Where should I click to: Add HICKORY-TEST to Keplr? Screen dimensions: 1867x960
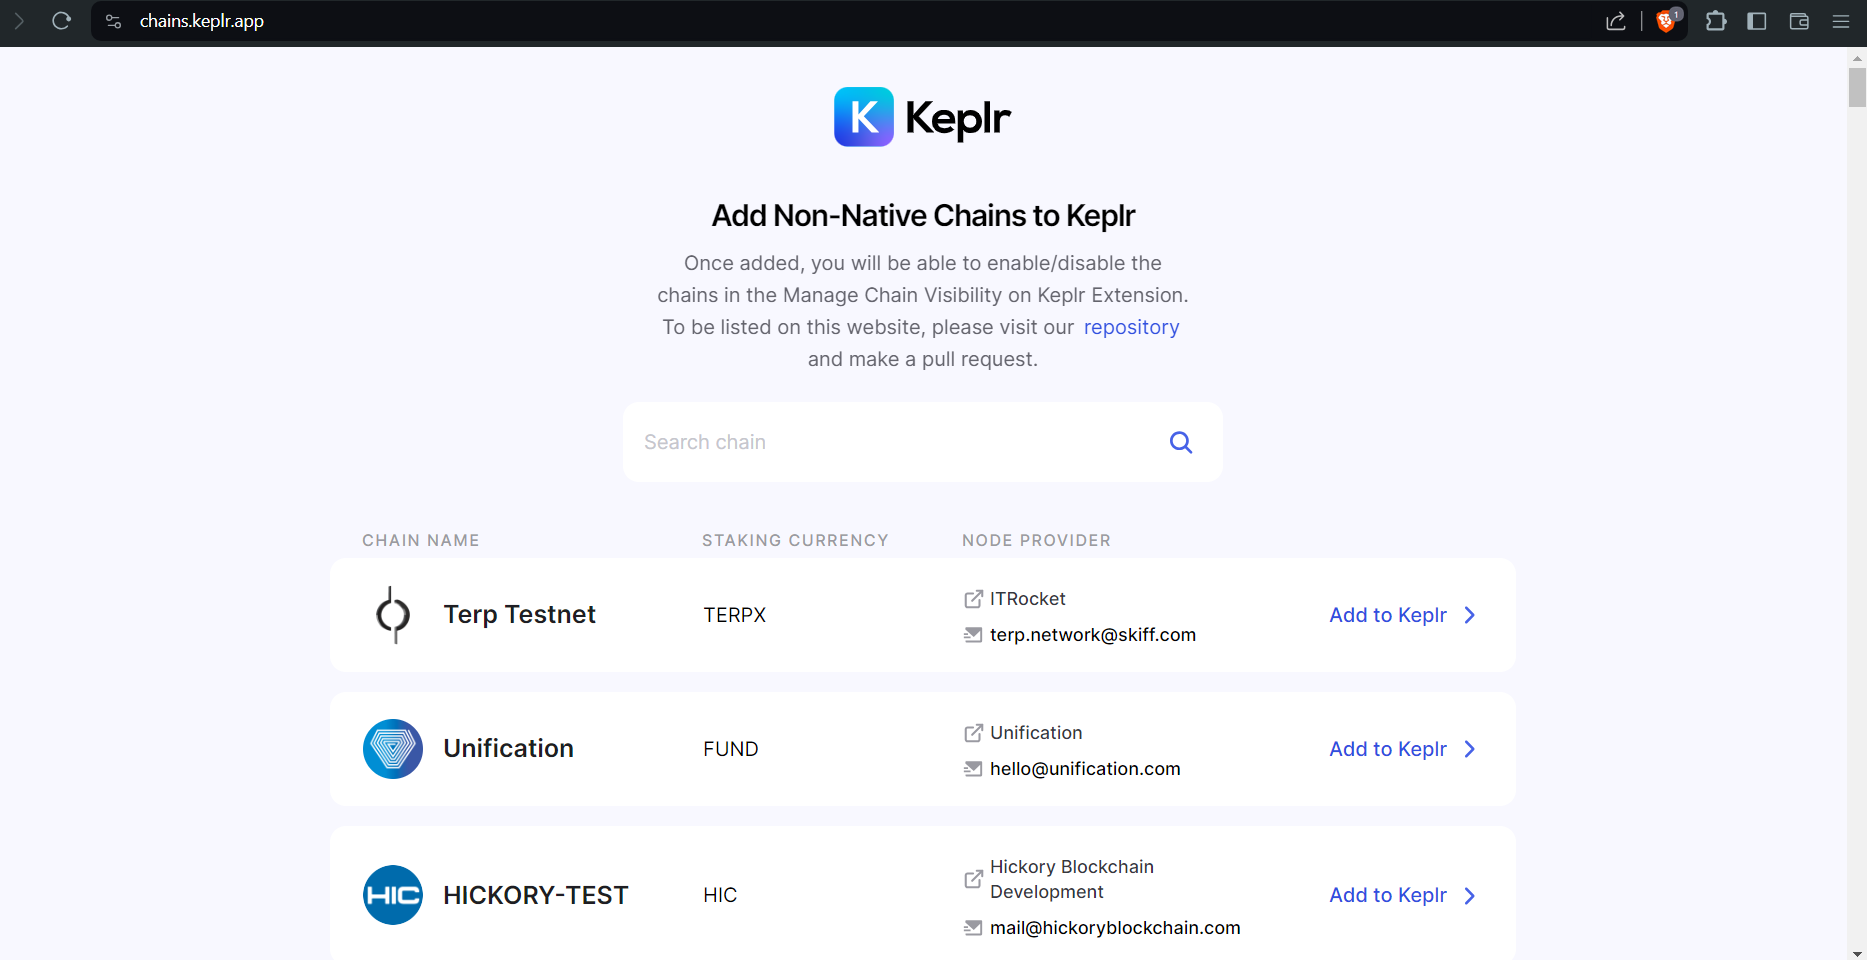[x=1401, y=895]
